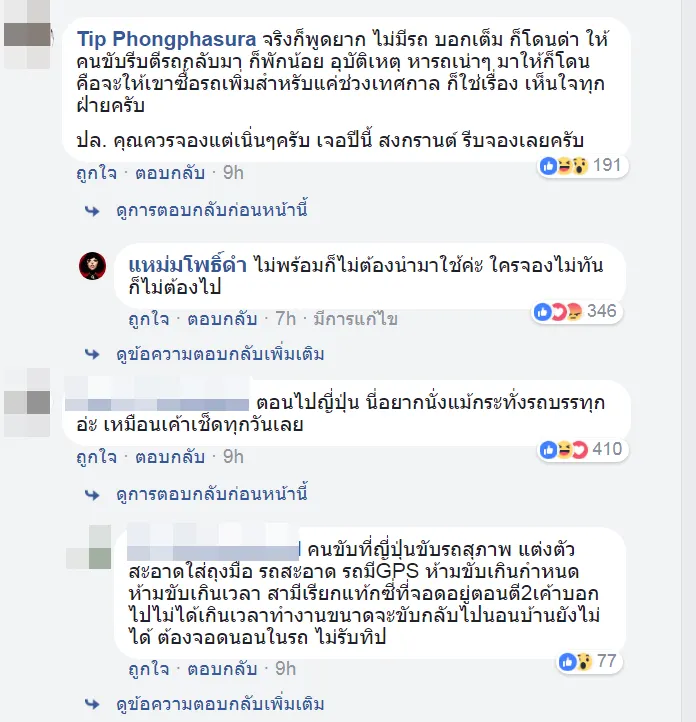Expand bottom ดูข้อความตอบกลับเพิ่มเติม more replies
The image size is (696, 722).
coord(220,705)
